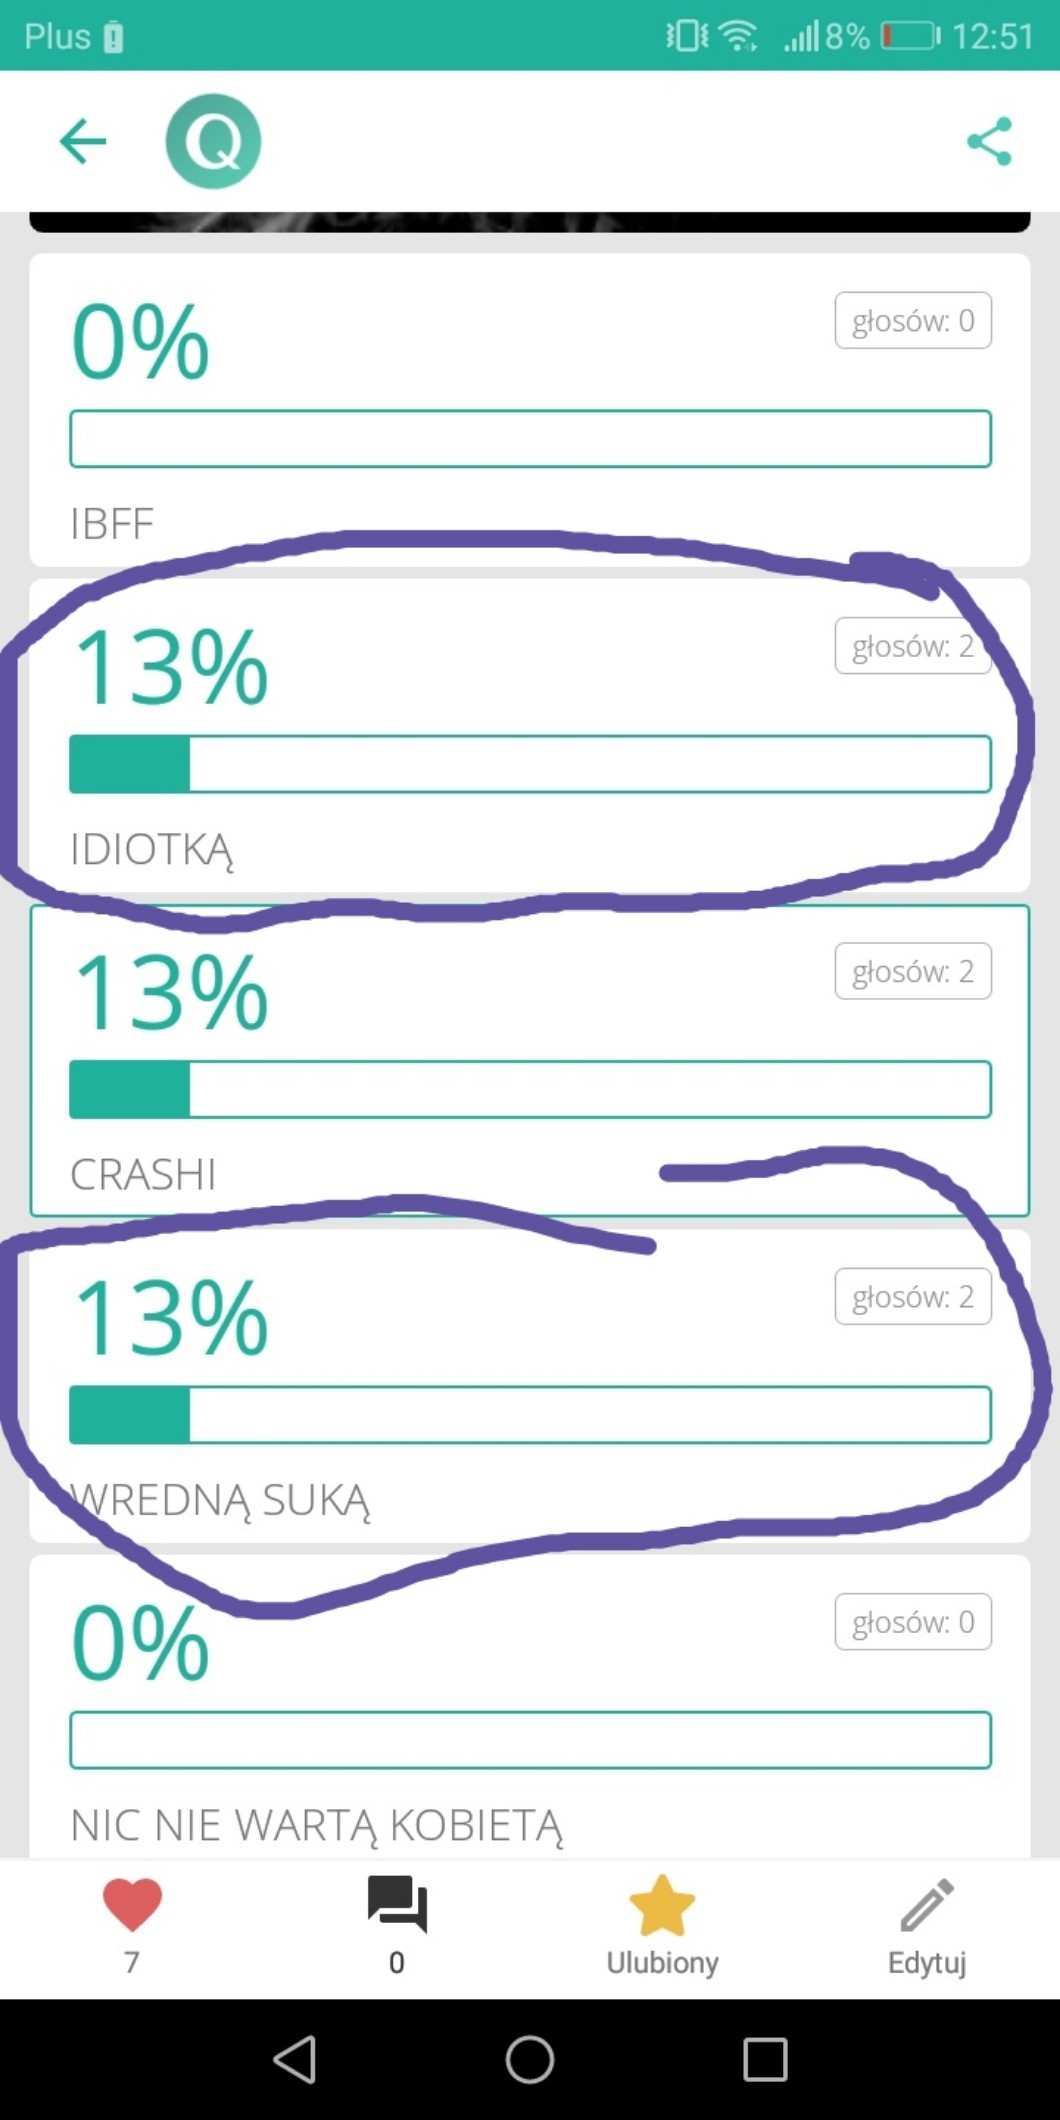
Task: Click the CRASHI vote count badge
Action: pos(913,971)
